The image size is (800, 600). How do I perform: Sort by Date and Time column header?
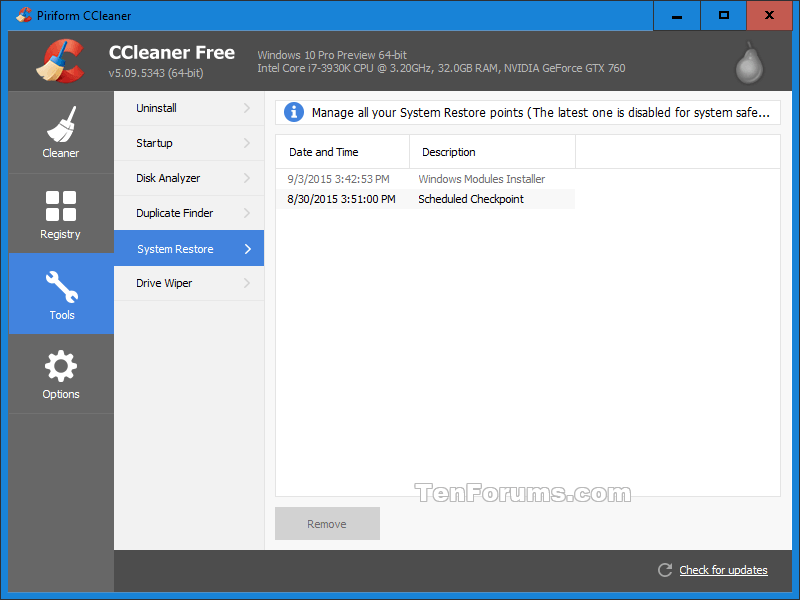point(323,152)
